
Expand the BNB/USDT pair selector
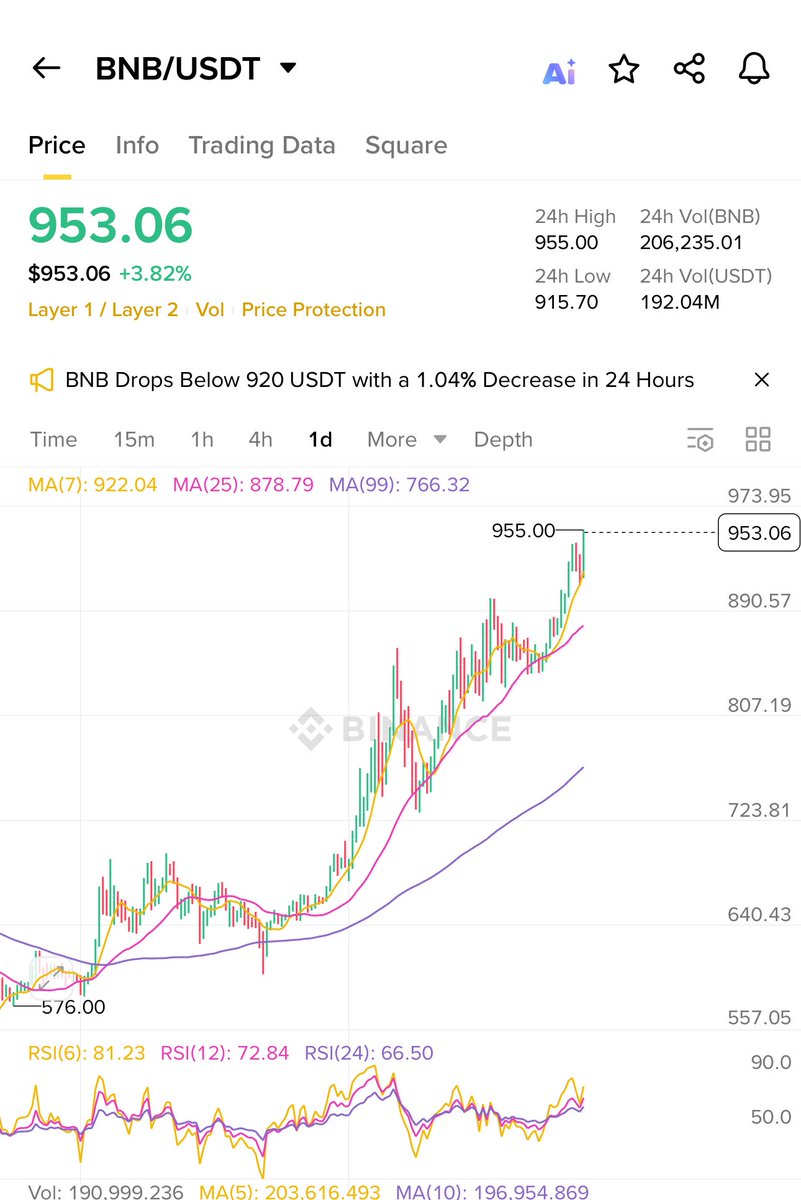[288, 68]
